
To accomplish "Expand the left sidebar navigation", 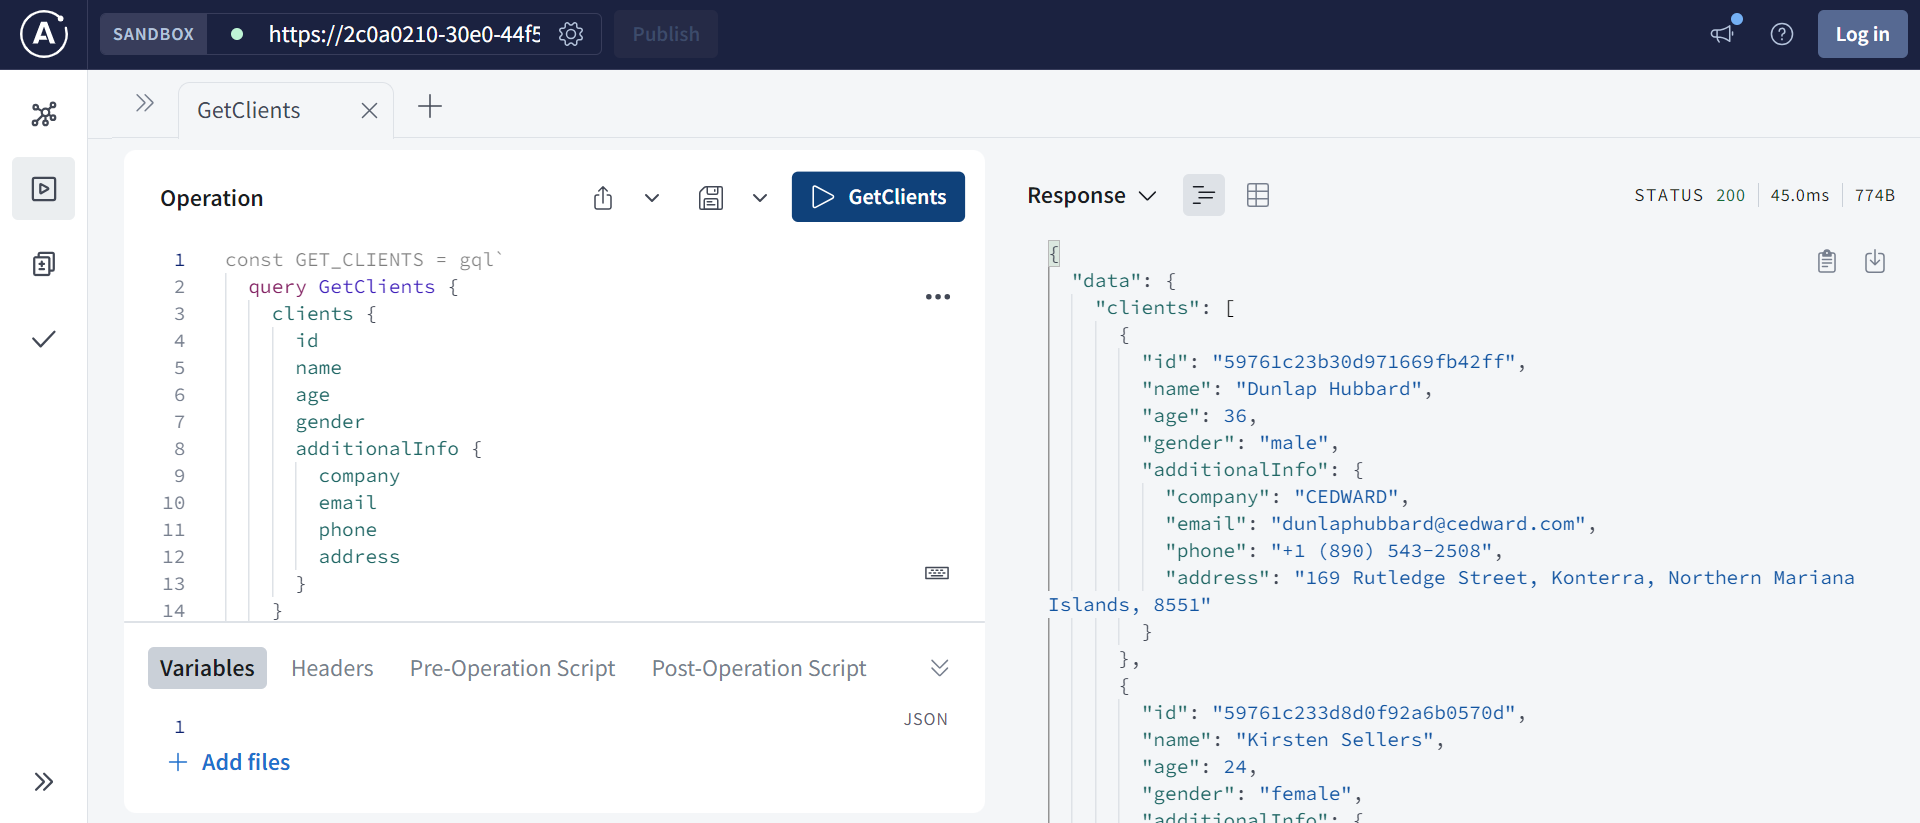I will (44, 782).
